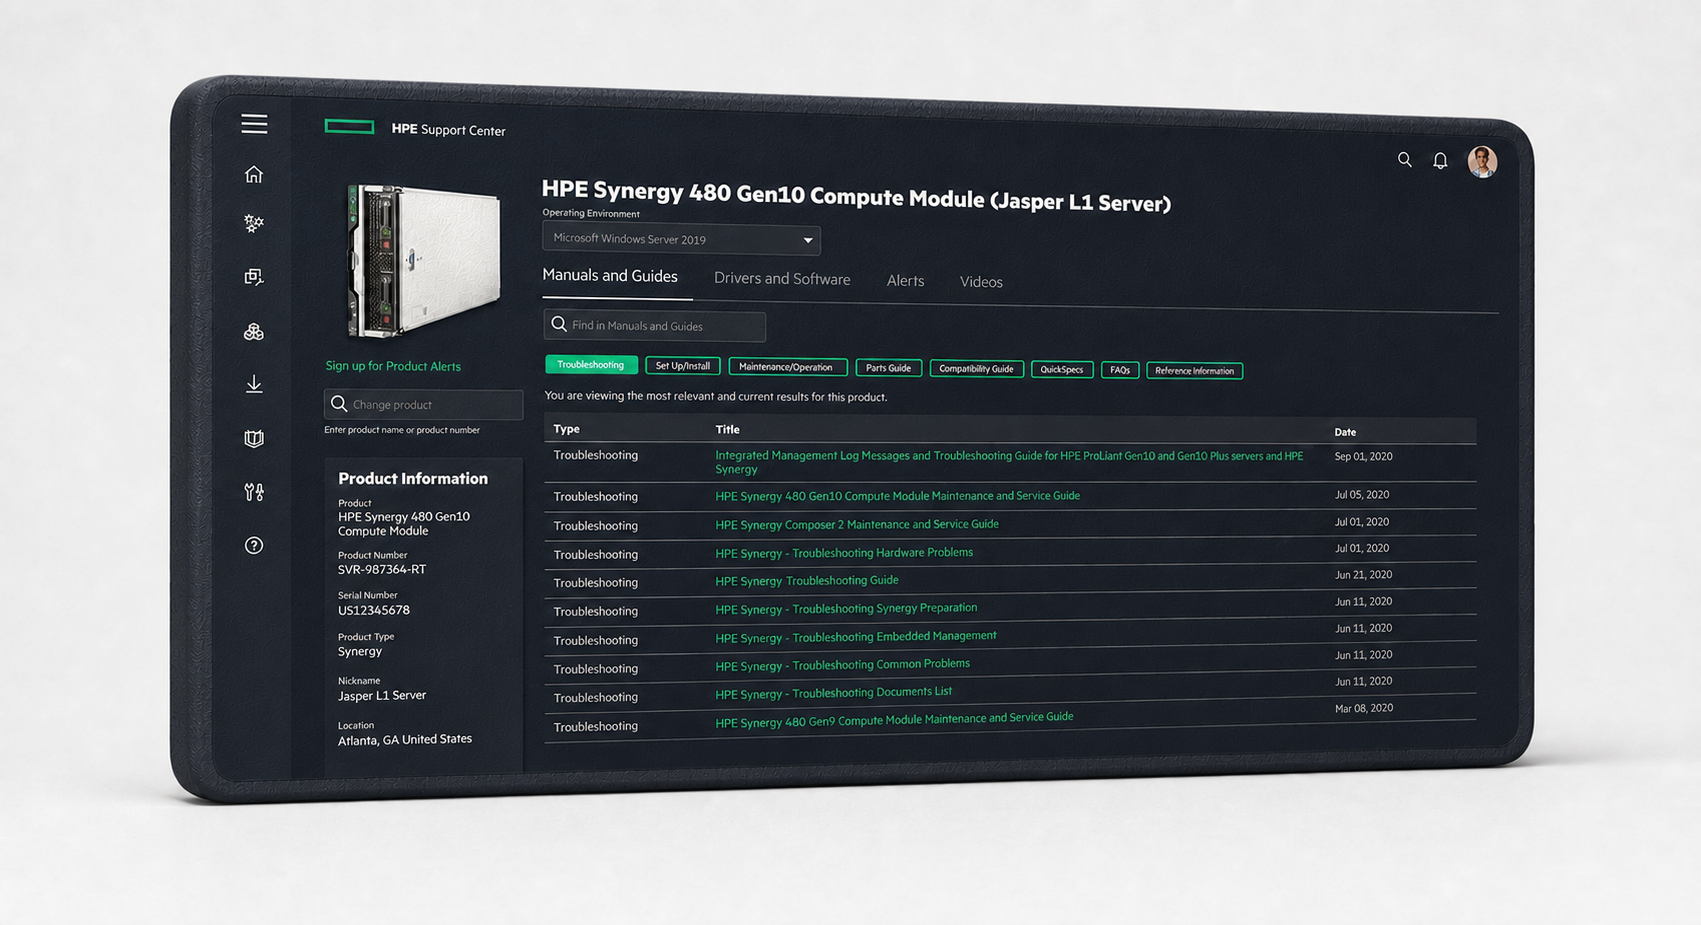The image size is (1701, 925).
Task: Open the user profile avatar
Action: click(x=1482, y=161)
